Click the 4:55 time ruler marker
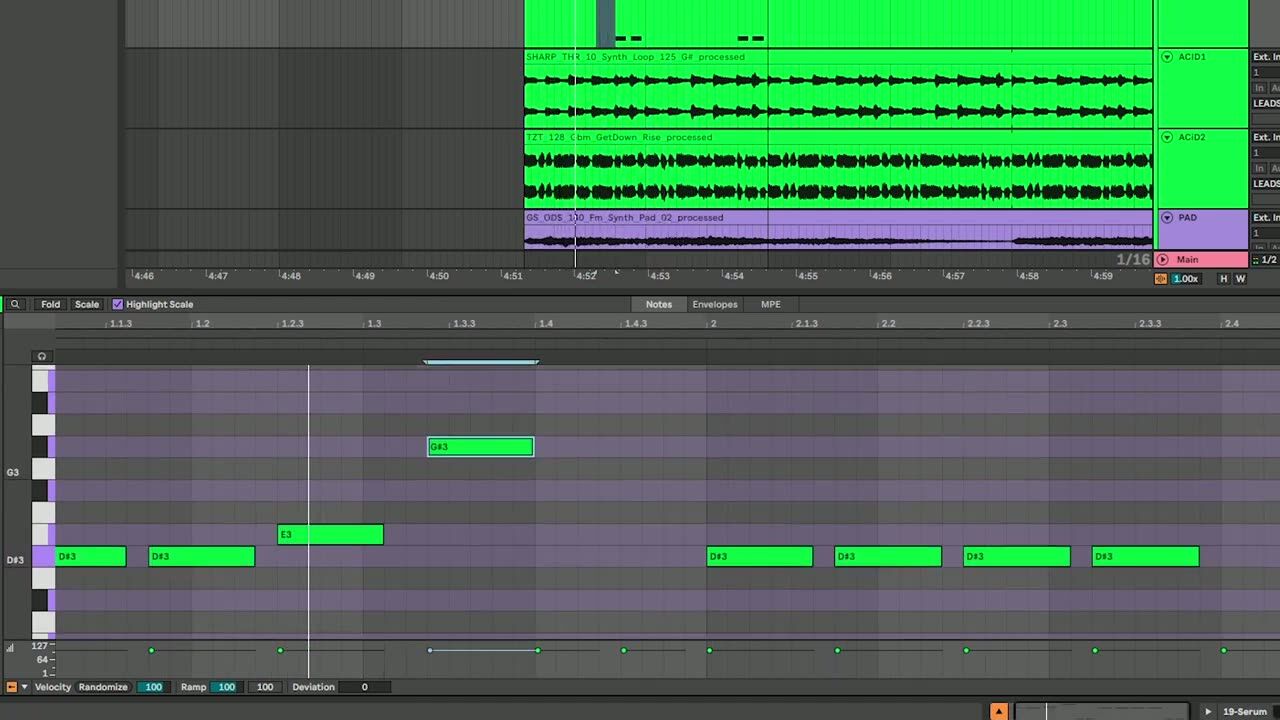1280x720 pixels. coord(807,276)
